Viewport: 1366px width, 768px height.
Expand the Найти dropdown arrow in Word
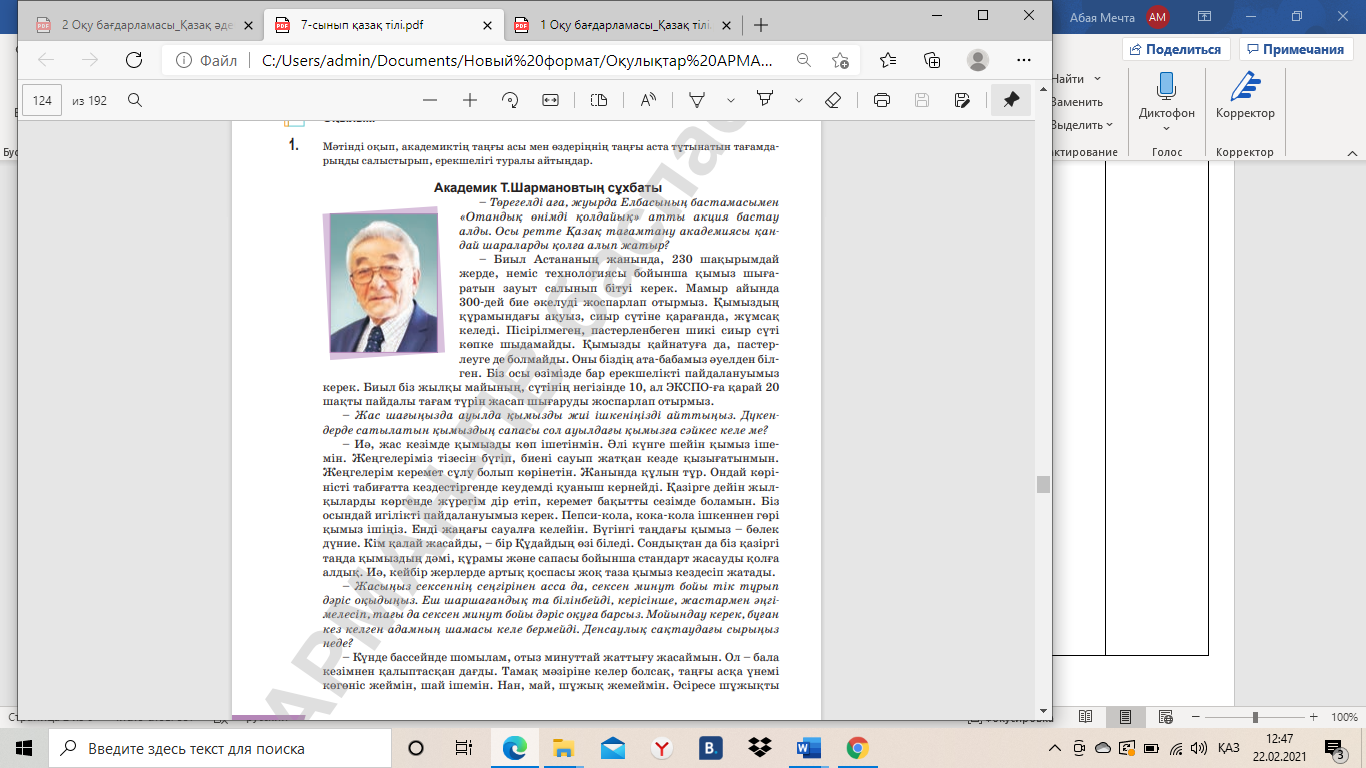point(1098,79)
